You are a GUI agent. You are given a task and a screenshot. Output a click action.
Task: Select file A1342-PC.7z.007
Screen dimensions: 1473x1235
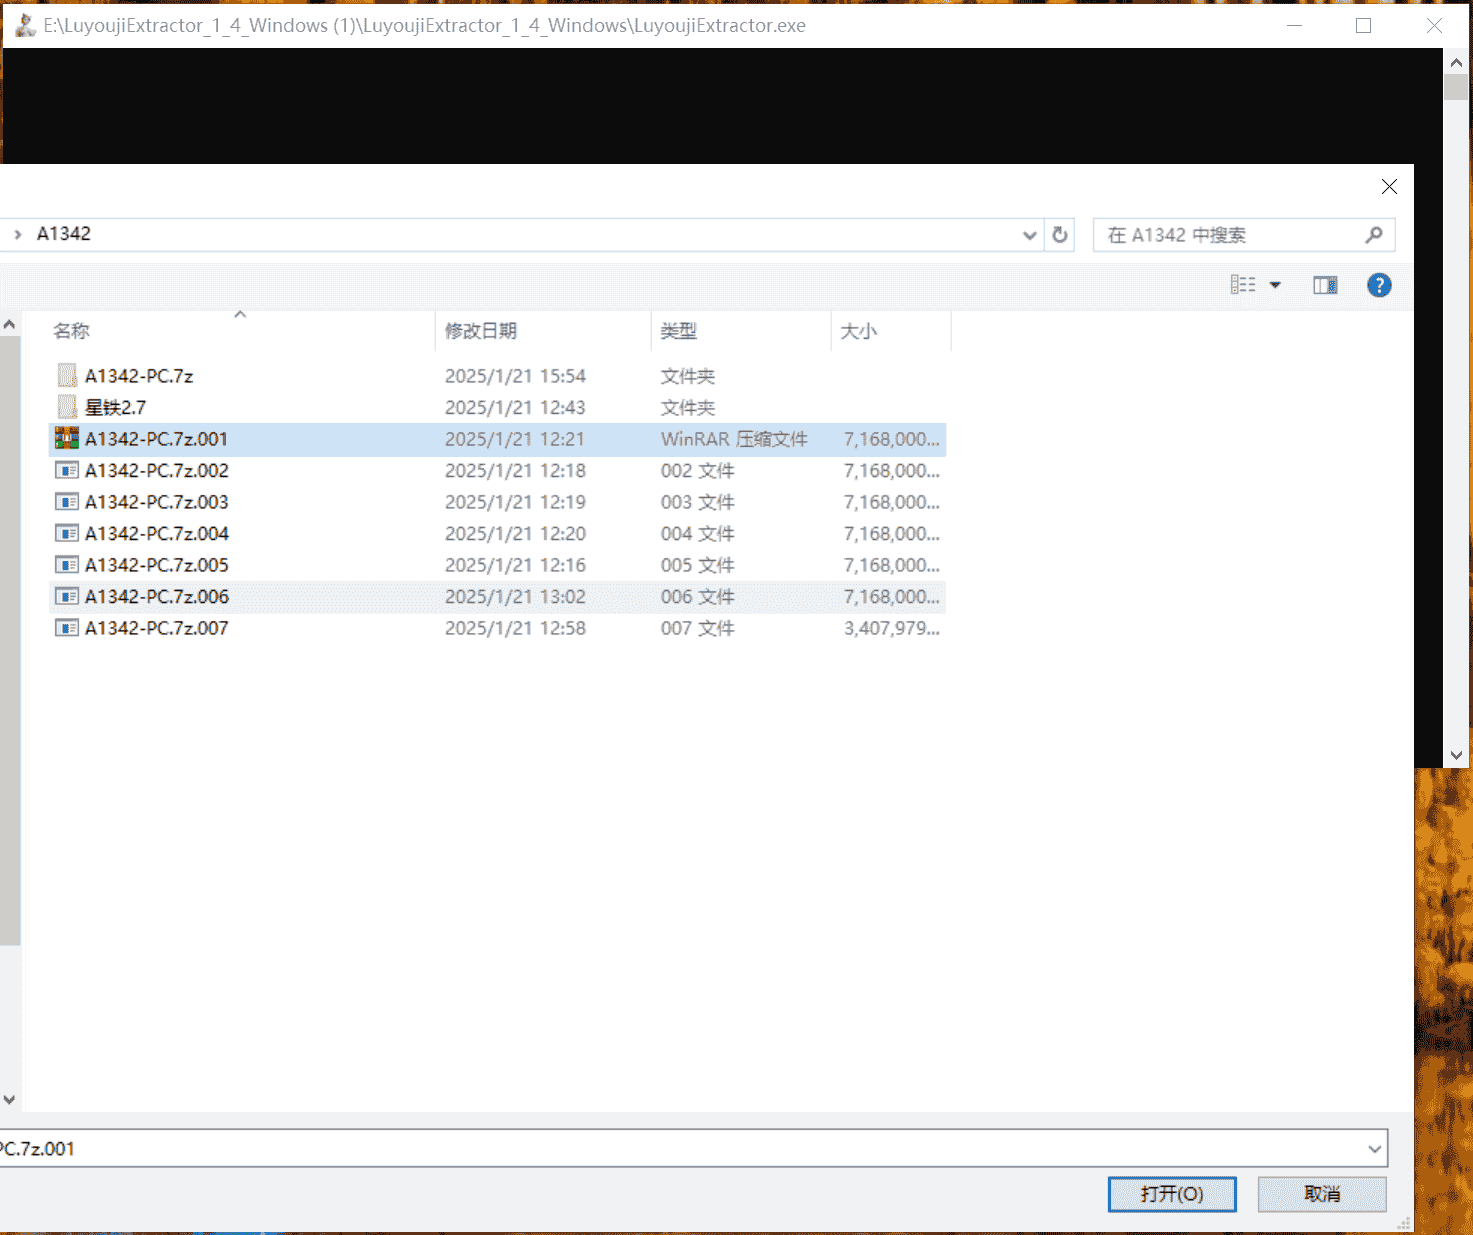coord(156,628)
